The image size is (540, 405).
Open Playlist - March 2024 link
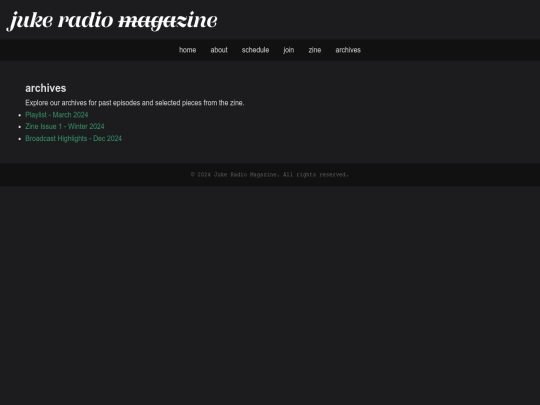click(57, 115)
